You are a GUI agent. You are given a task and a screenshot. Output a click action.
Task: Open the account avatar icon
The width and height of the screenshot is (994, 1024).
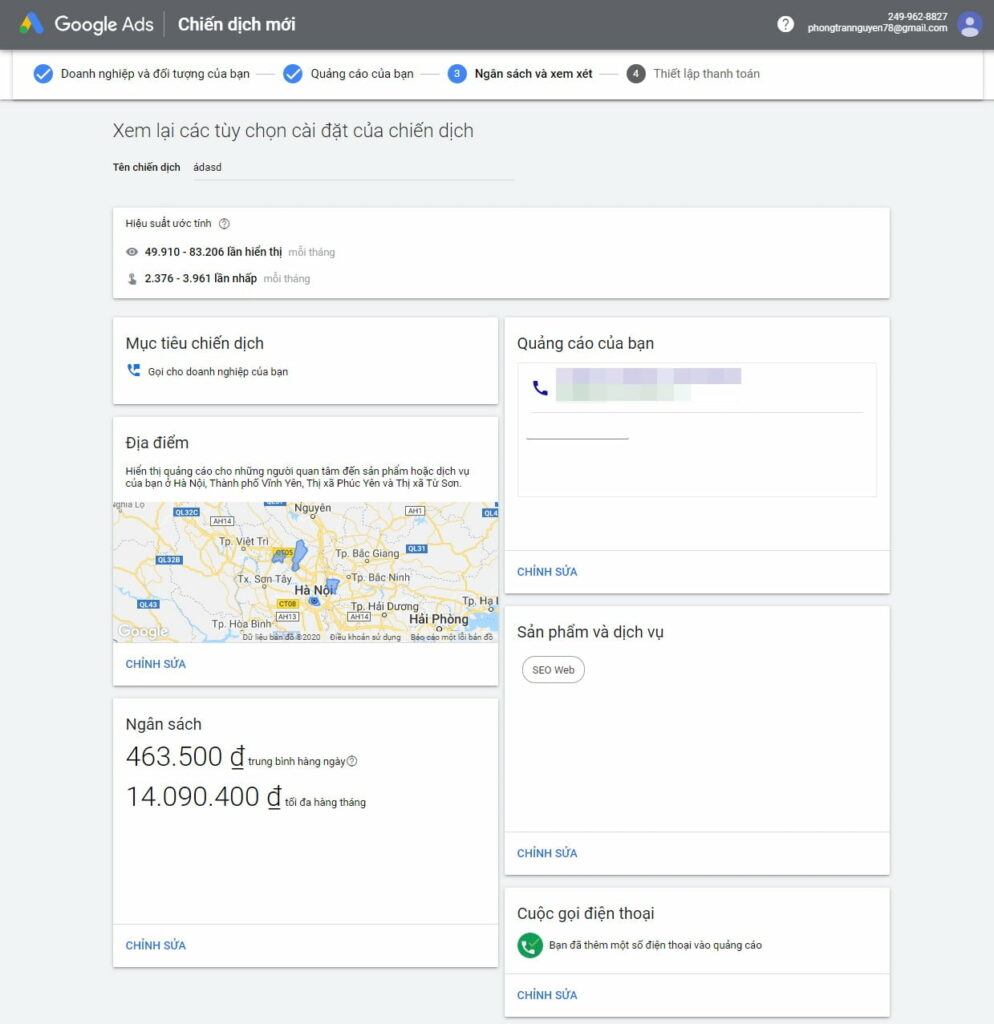[969, 24]
